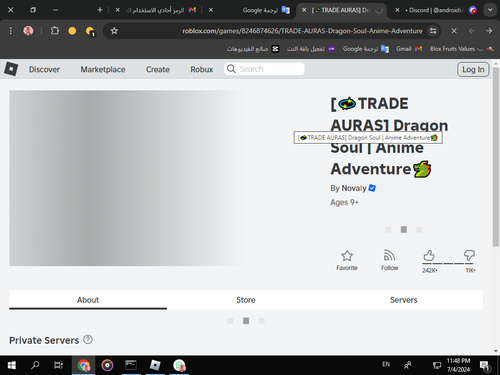This screenshot has height=375, width=500.
Task: Switch to the About tab
Action: point(88,300)
